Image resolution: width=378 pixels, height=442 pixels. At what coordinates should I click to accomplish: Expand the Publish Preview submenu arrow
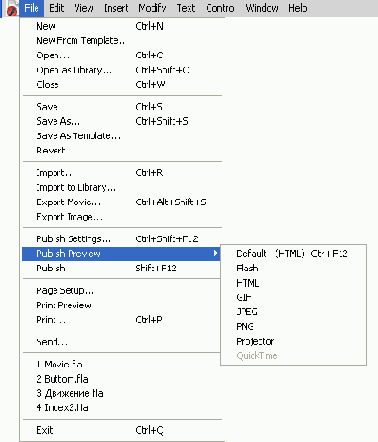click(x=216, y=253)
